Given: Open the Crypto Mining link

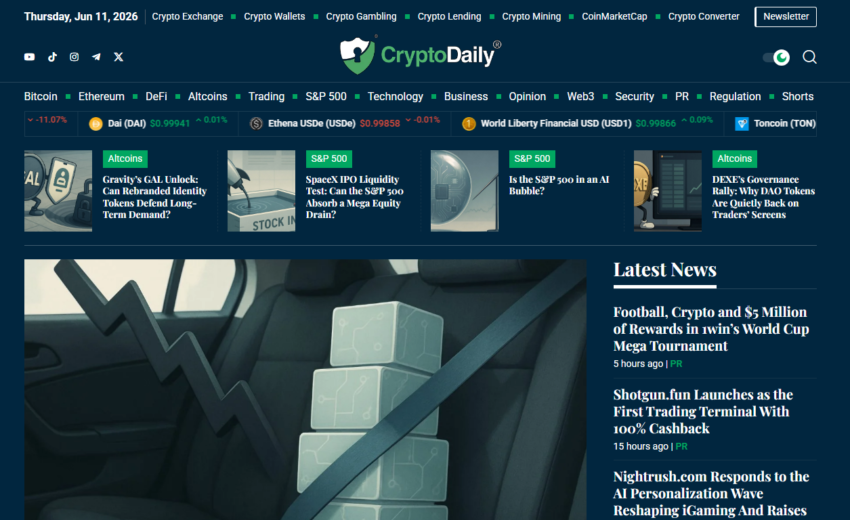Looking at the screenshot, I should [x=531, y=17].
